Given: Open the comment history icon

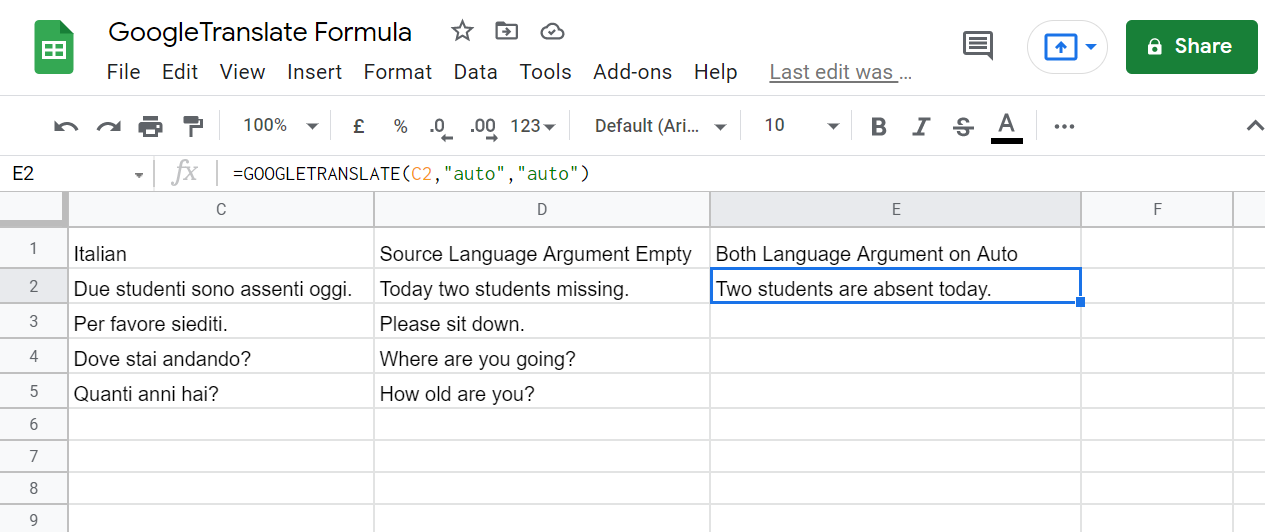Looking at the screenshot, I should [x=977, y=46].
